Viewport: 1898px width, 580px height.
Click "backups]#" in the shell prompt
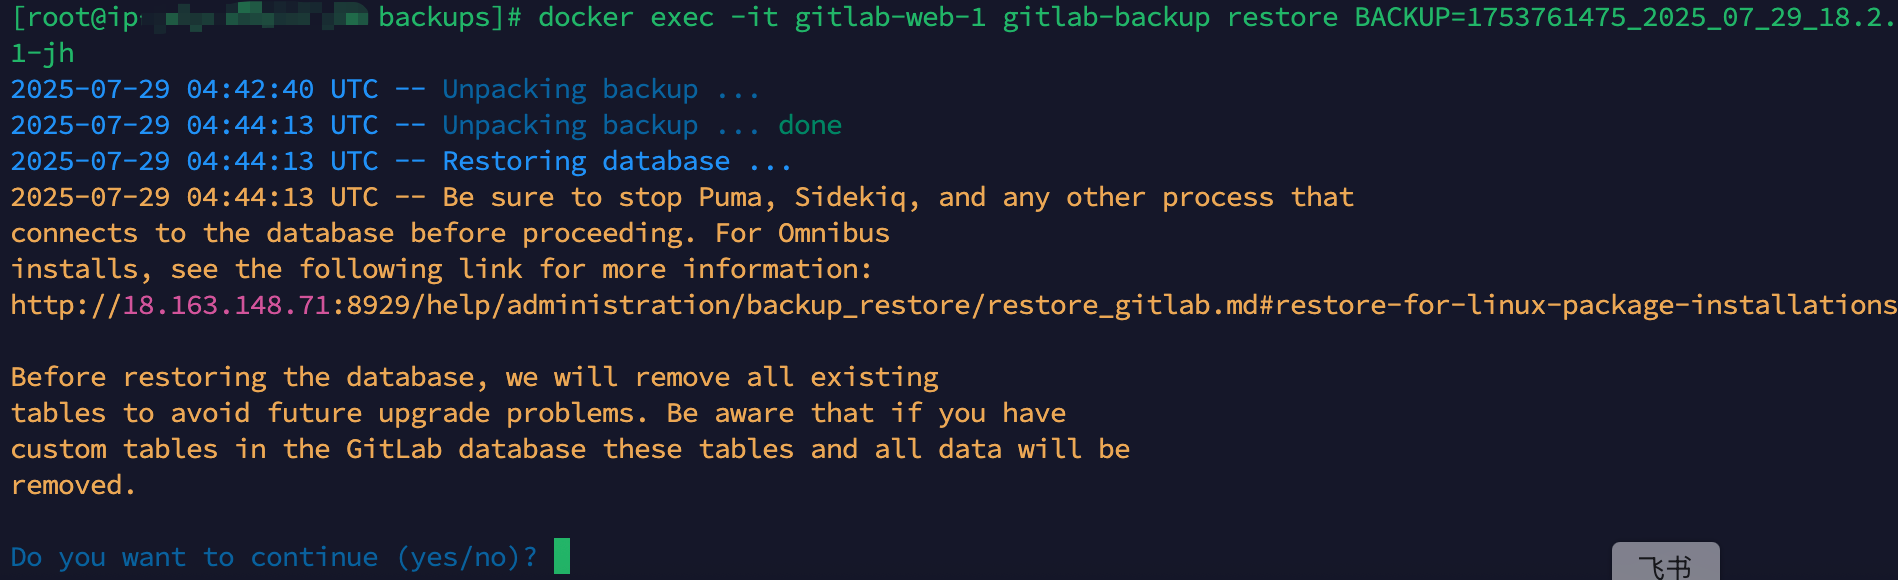[450, 17]
